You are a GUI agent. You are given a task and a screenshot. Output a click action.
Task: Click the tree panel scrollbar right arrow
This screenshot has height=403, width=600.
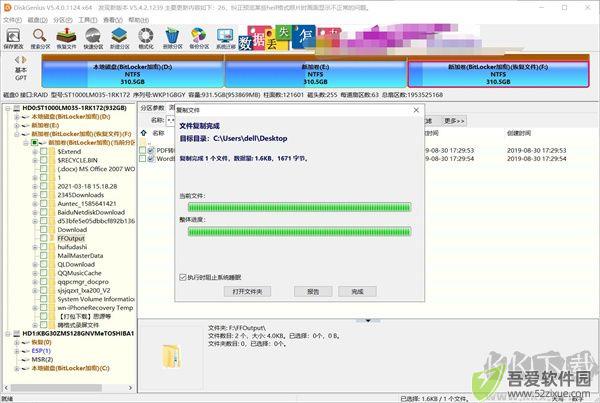[x=130, y=388]
